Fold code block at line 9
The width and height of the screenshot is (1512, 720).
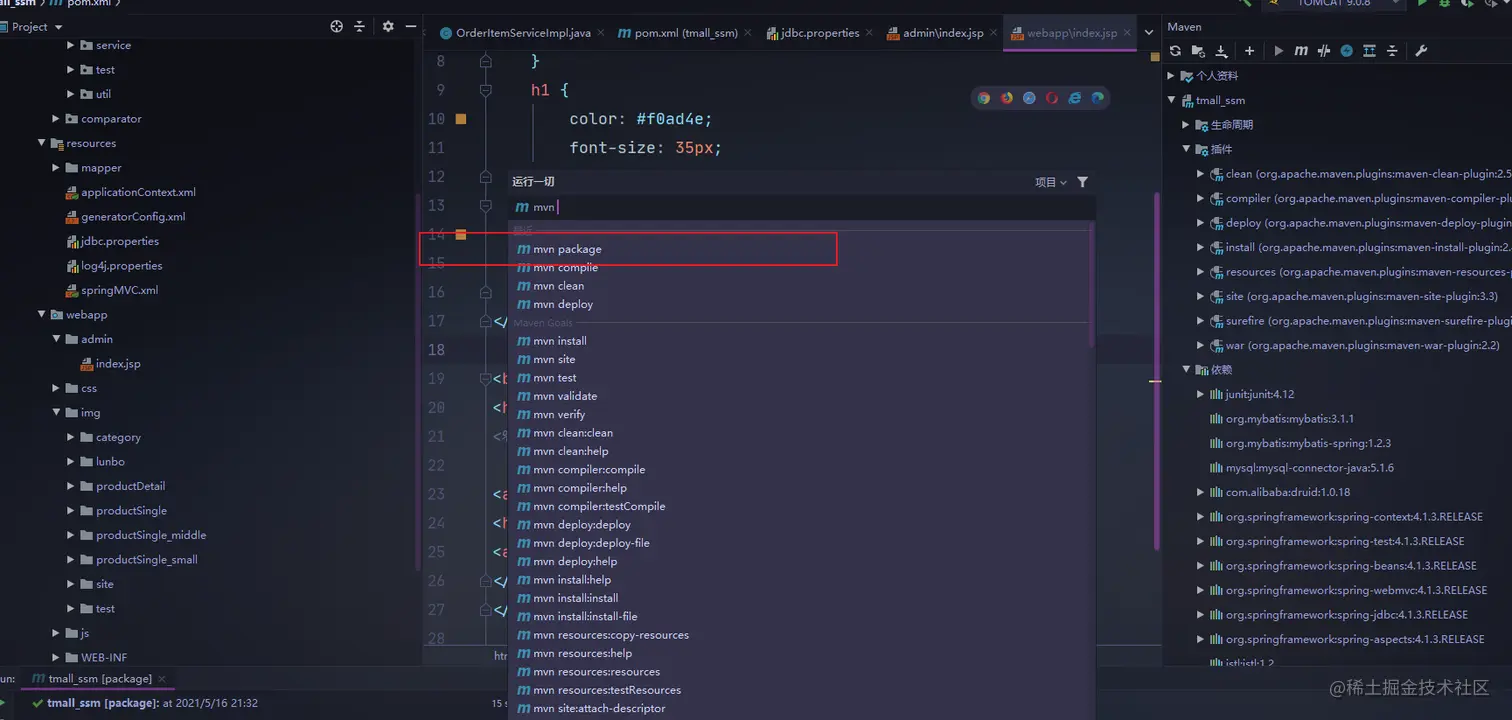click(486, 90)
